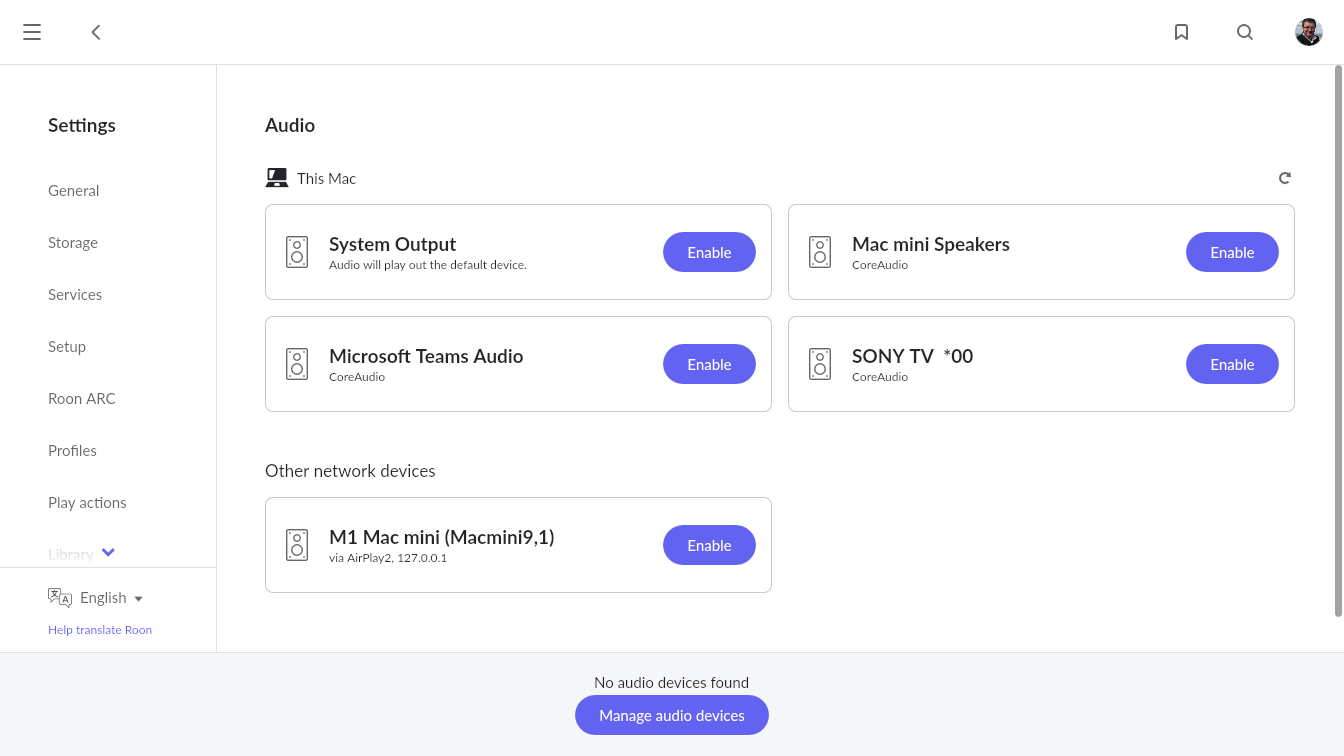Viewport: 1344px width, 756px height.
Task: Click 'Audio will play out the default device.'
Action: click(x=428, y=265)
